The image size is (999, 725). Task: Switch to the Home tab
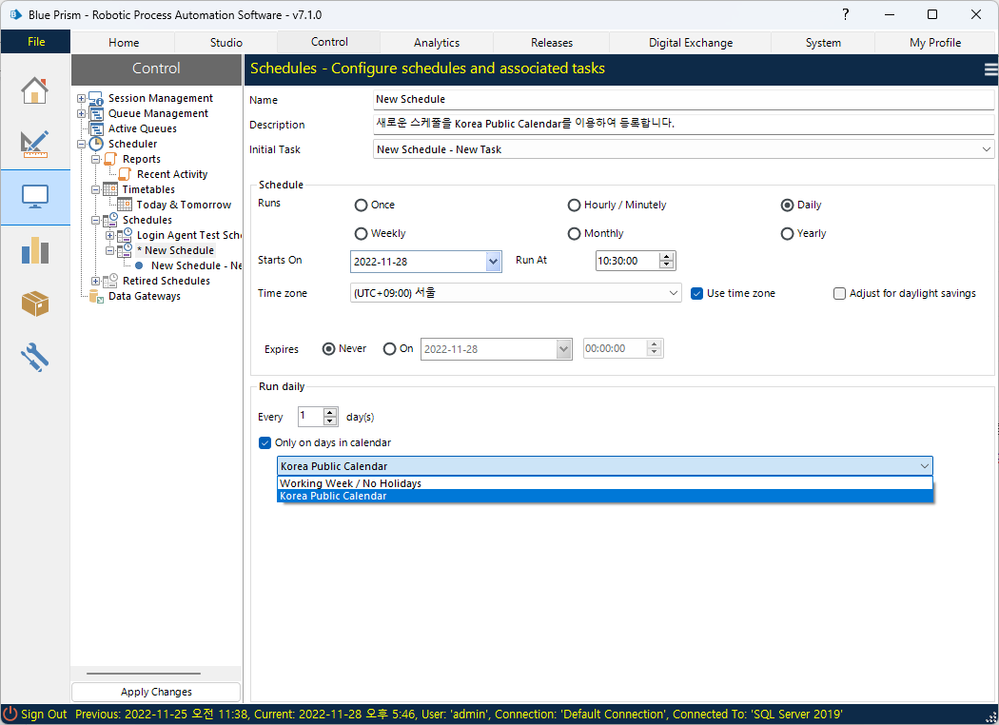[x=124, y=43]
